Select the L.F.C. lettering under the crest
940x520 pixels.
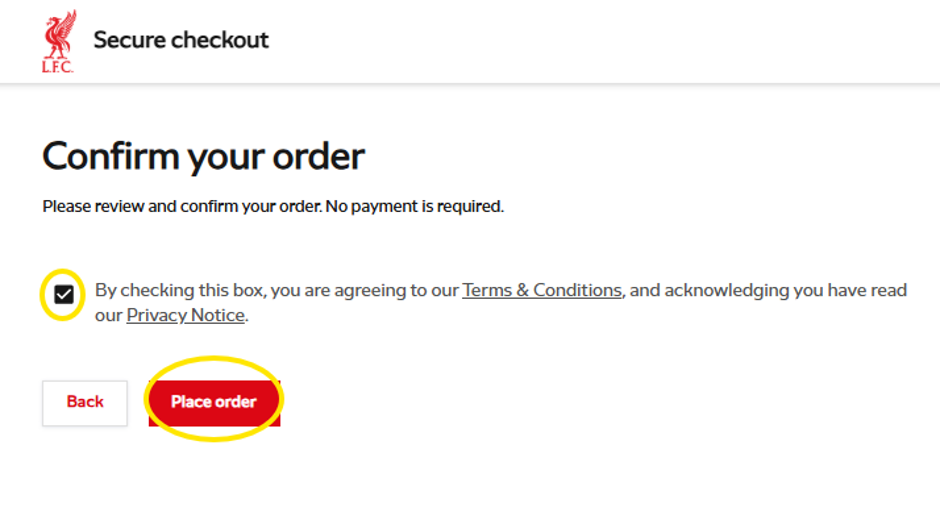[x=58, y=67]
